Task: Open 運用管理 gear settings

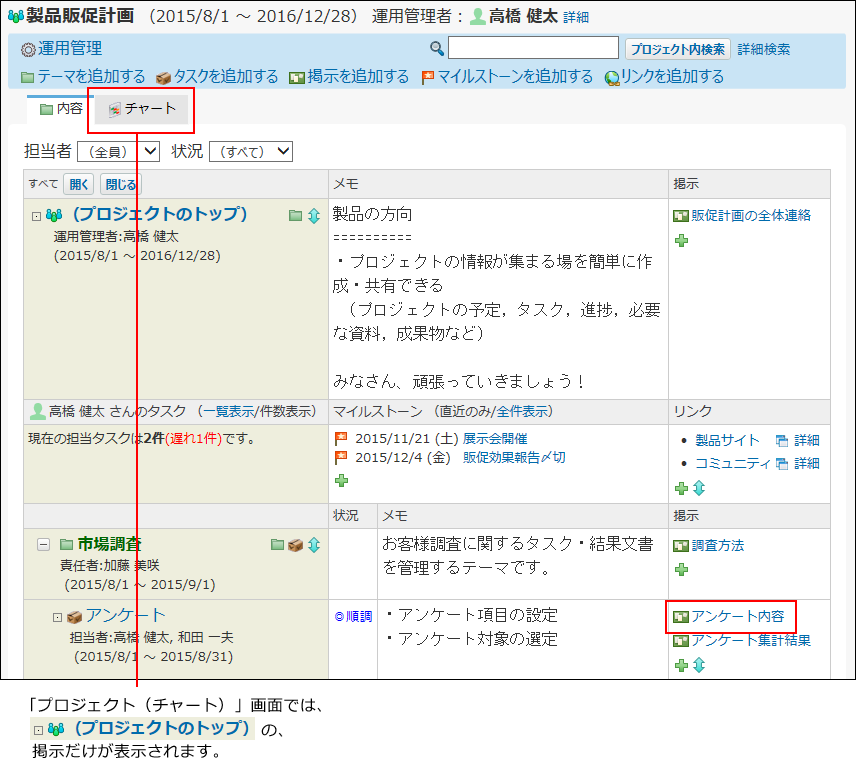Action: pyautogui.click(x=61, y=49)
